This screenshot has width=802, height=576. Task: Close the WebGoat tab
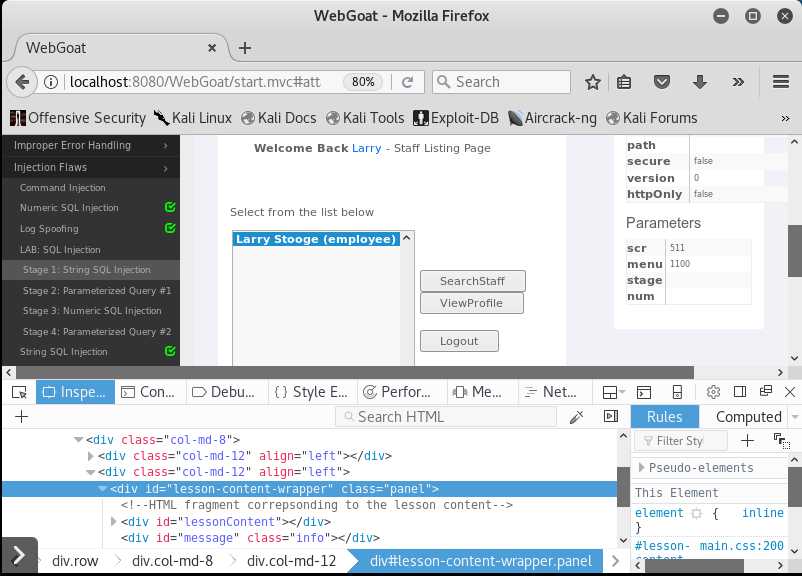click(x=212, y=48)
